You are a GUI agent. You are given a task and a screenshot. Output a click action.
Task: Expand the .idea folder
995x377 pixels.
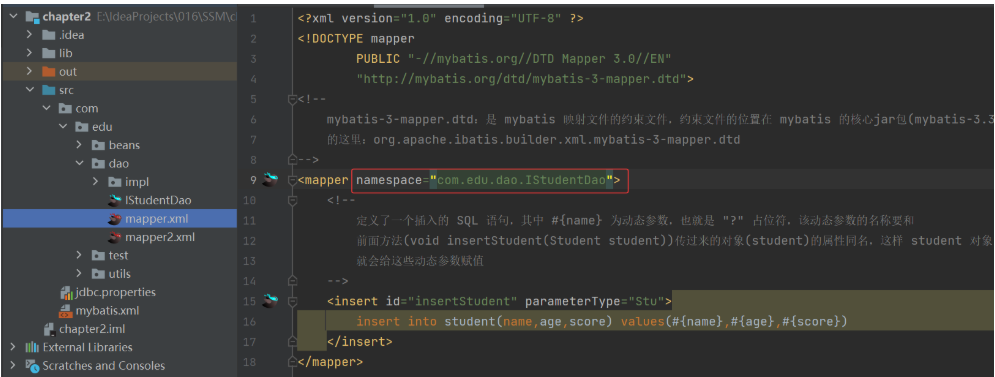30,35
